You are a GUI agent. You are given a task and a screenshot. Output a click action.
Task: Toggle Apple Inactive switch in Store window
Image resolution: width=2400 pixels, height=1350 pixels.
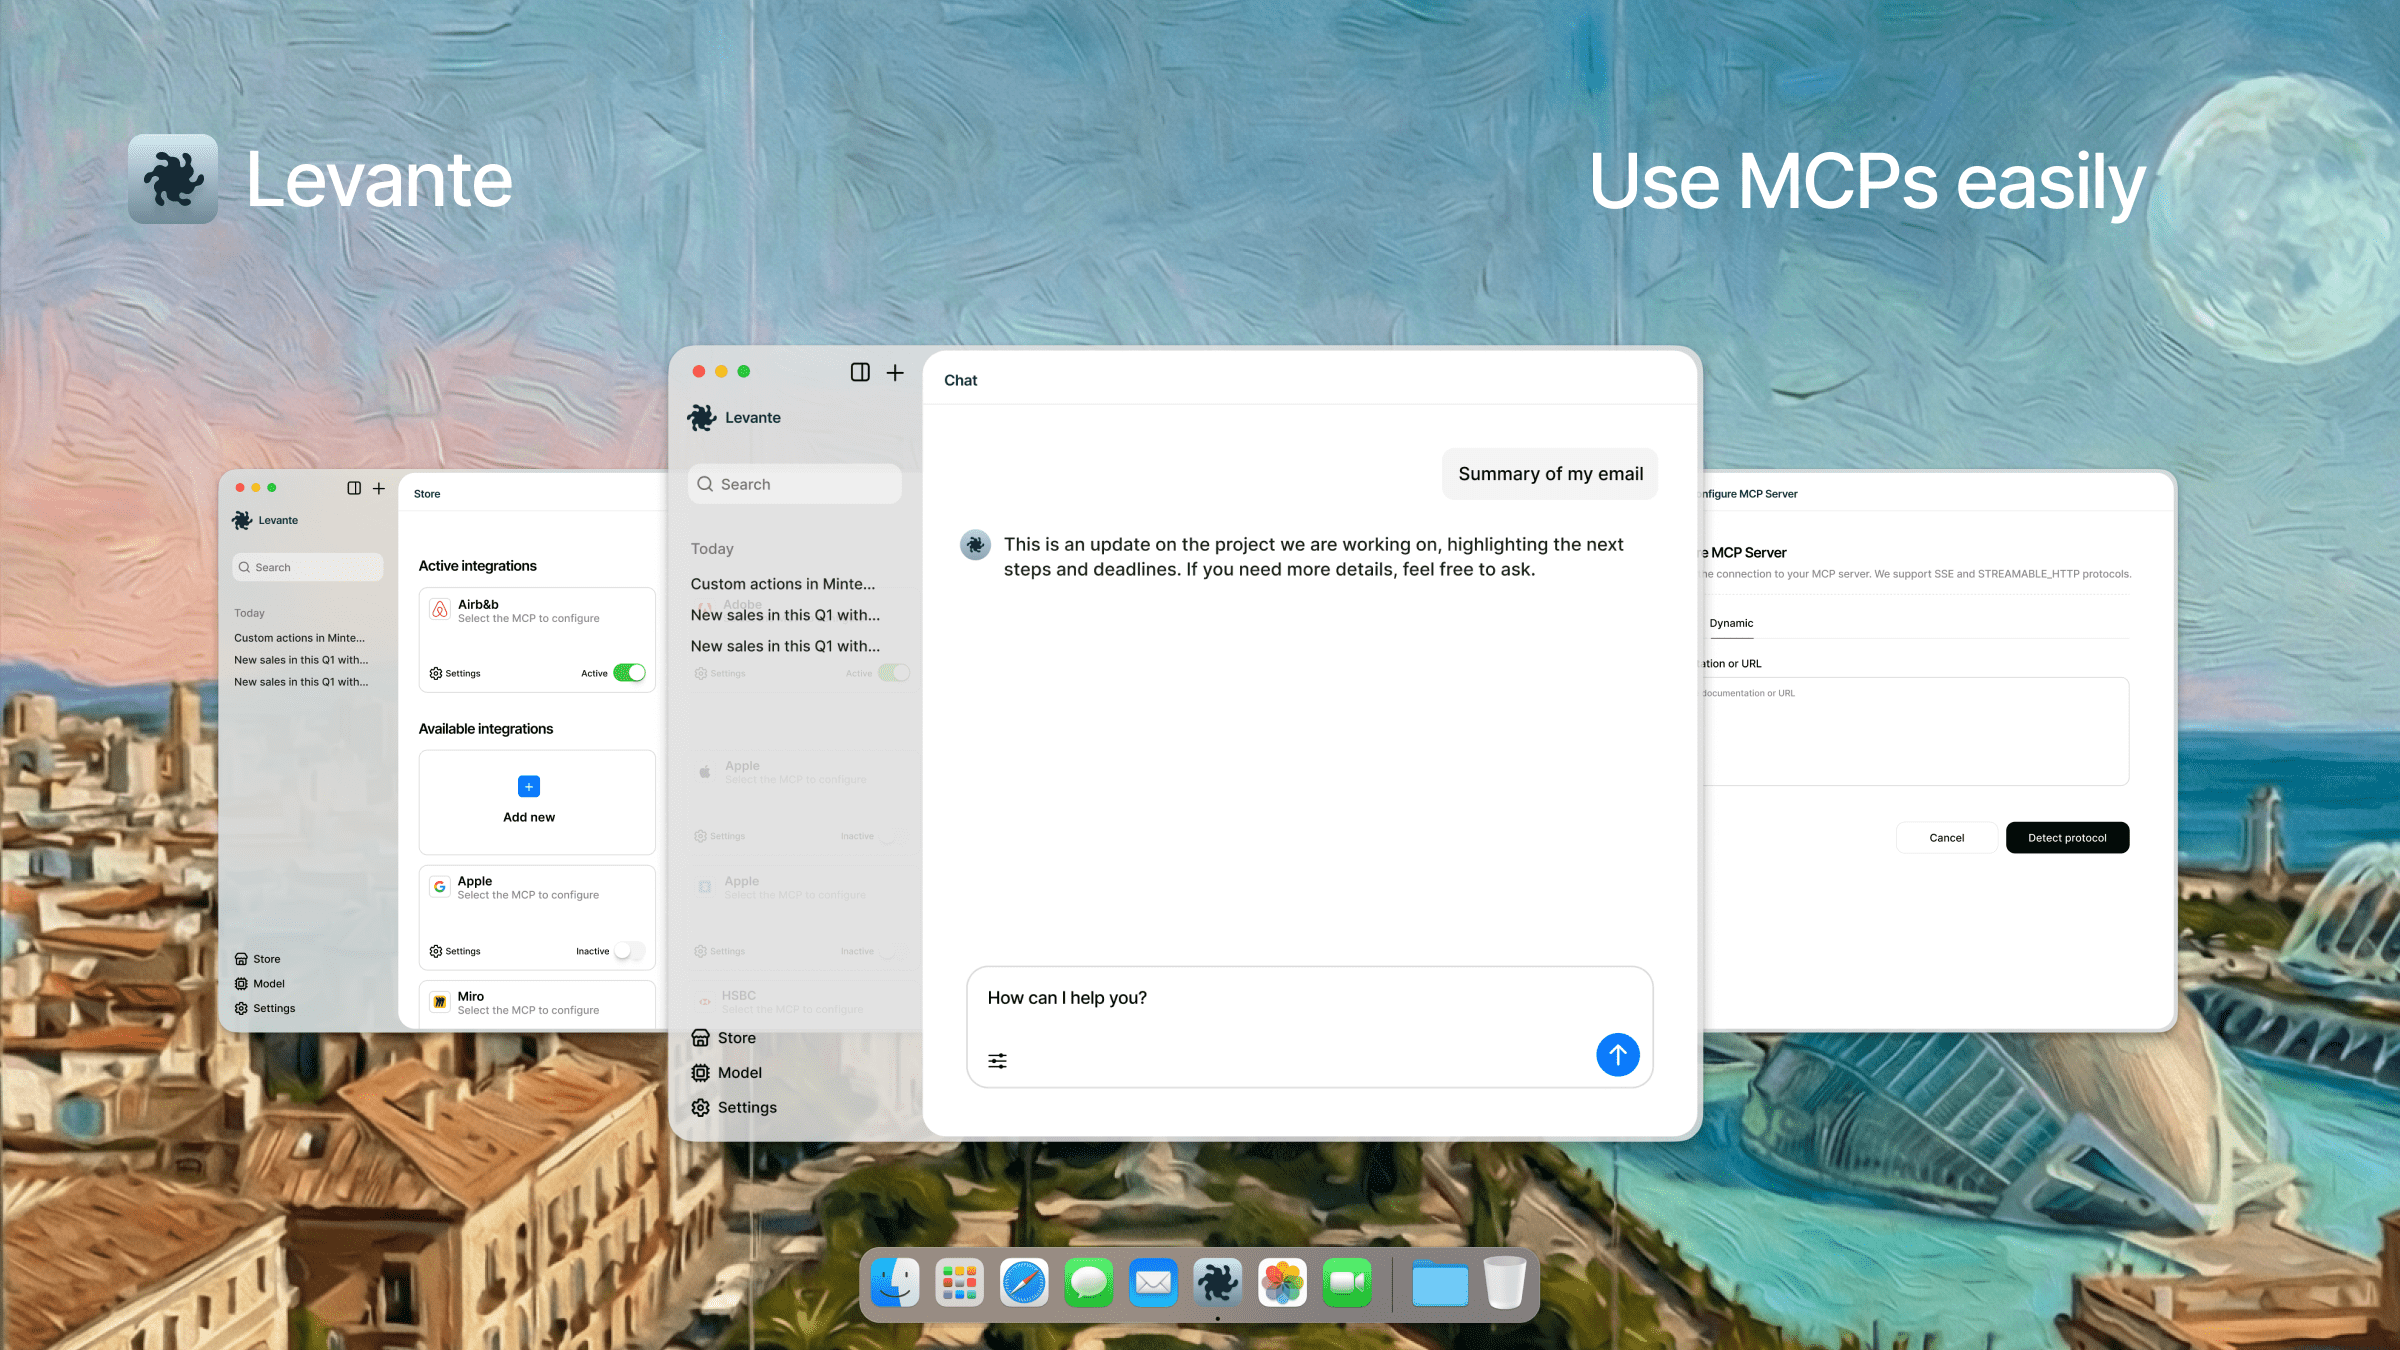629,951
